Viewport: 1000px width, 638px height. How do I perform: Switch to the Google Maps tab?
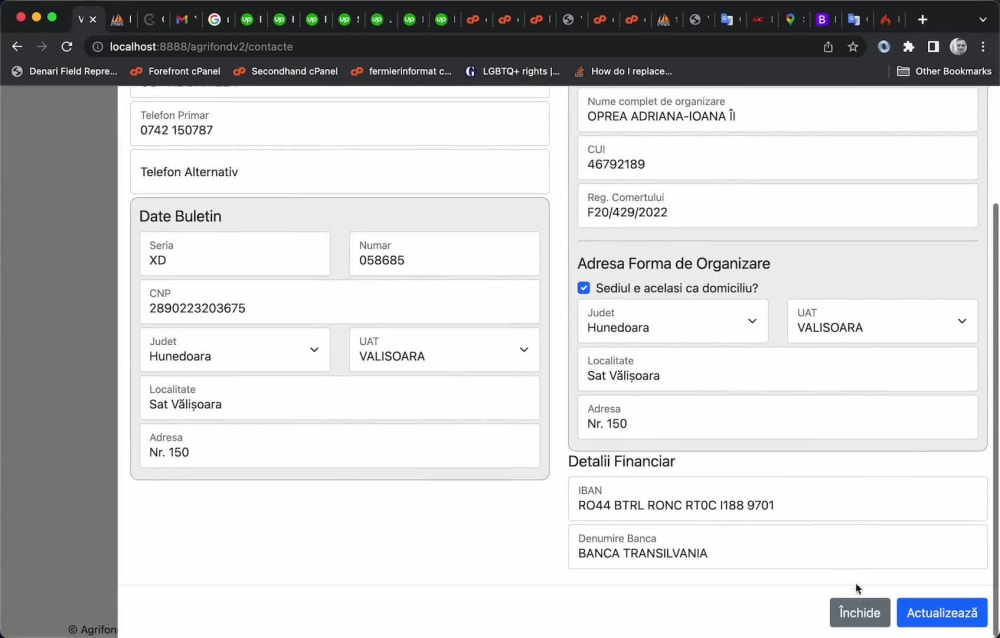[790, 20]
